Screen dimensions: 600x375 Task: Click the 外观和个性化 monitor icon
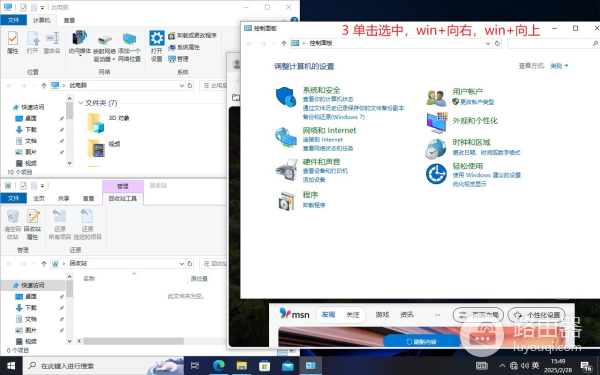[x=437, y=122]
